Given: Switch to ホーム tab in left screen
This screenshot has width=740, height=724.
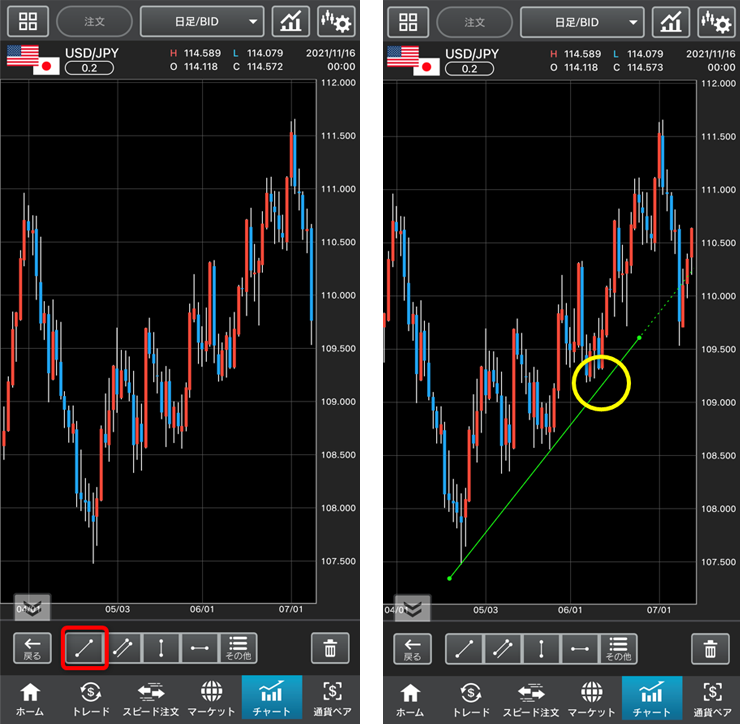Looking at the screenshot, I should 30,698.
